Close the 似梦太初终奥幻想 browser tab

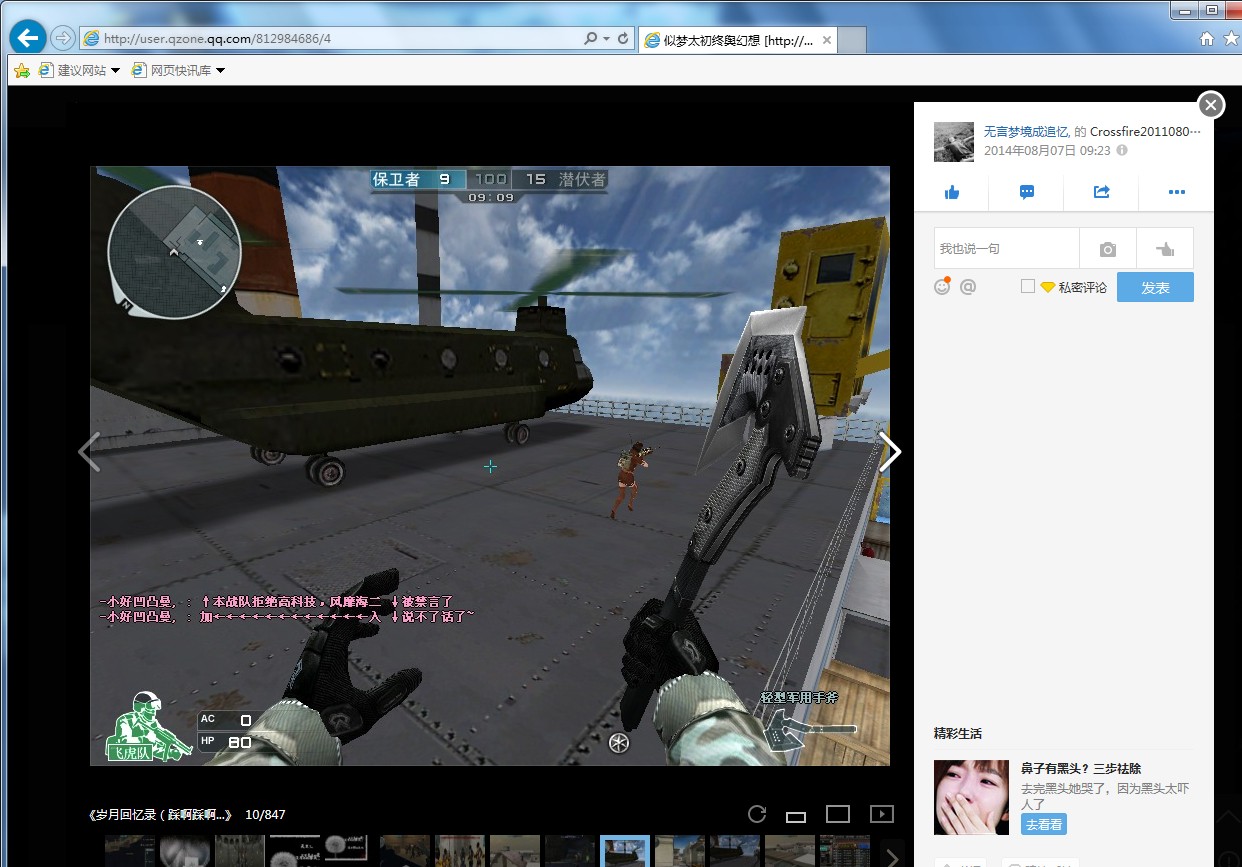pos(827,40)
